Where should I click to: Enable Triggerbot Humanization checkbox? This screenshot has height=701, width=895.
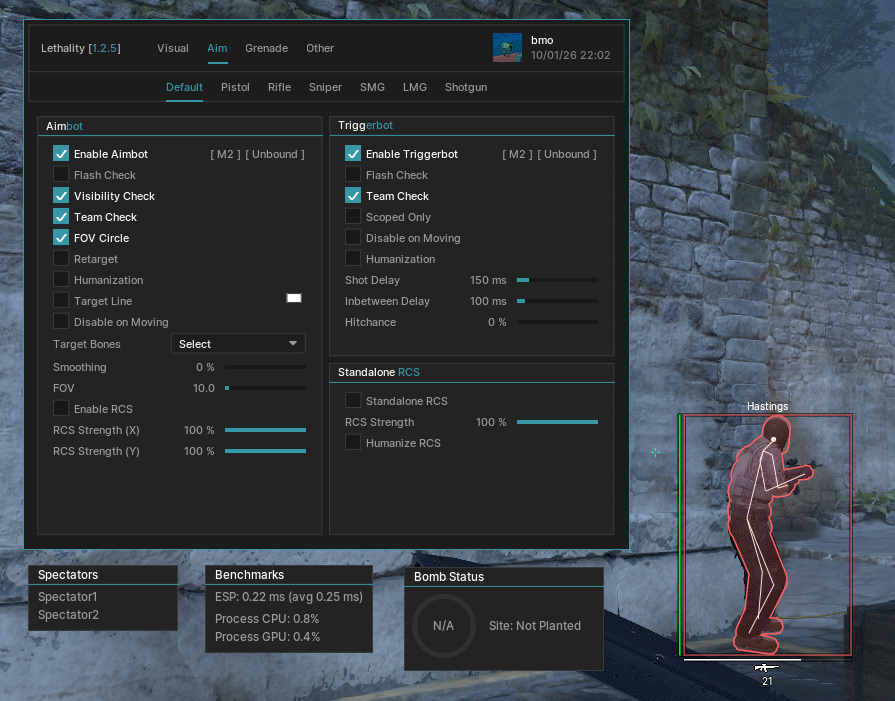point(353,259)
